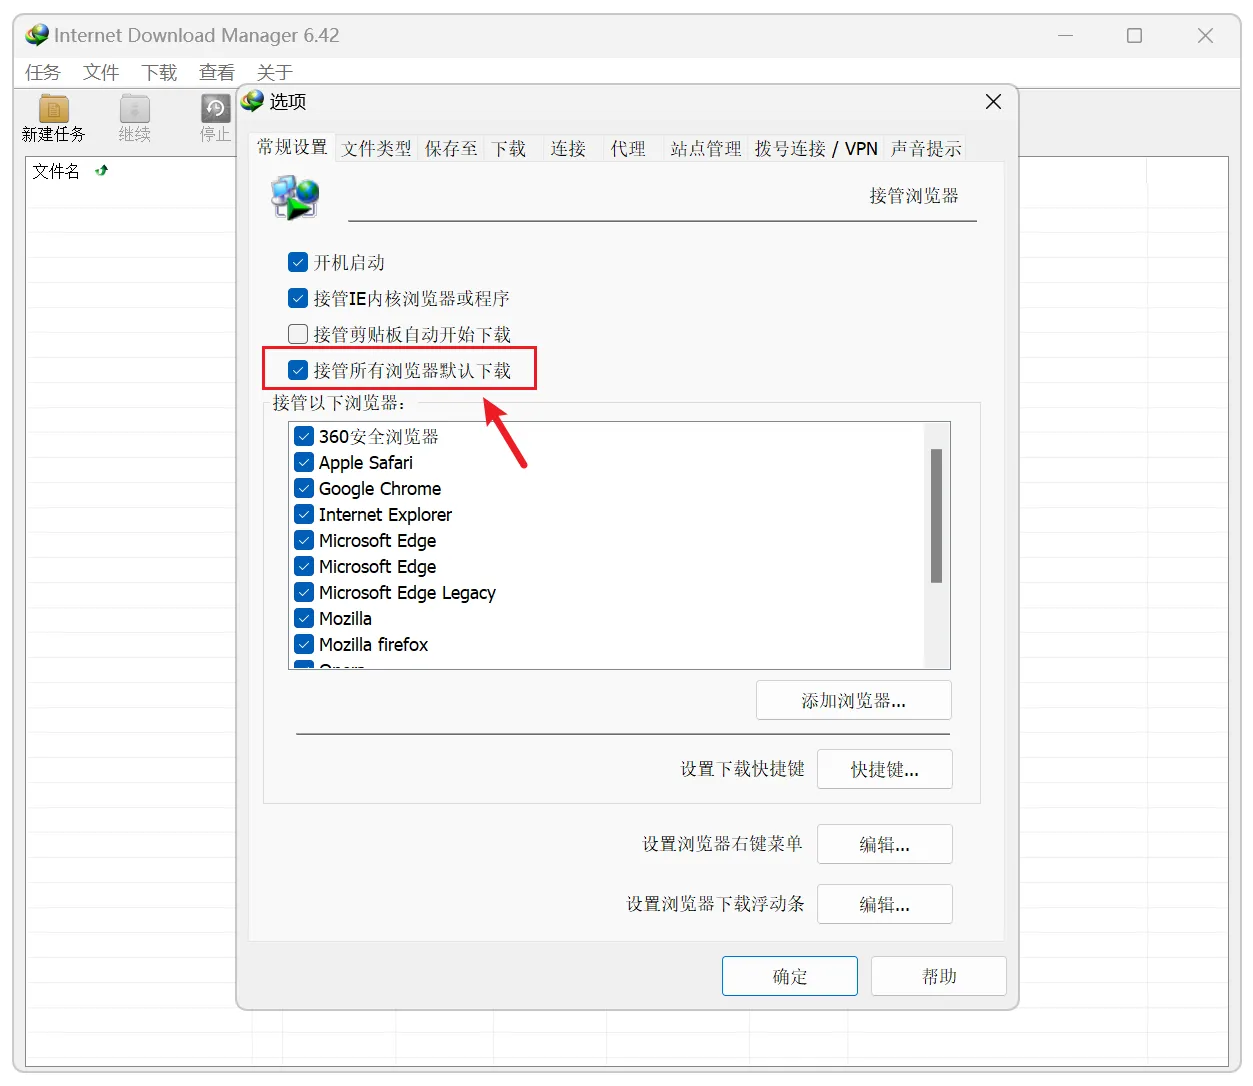
Task: Toggle 接管IE内核浏览器或程序 checkbox
Action: (x=298, y=298)
